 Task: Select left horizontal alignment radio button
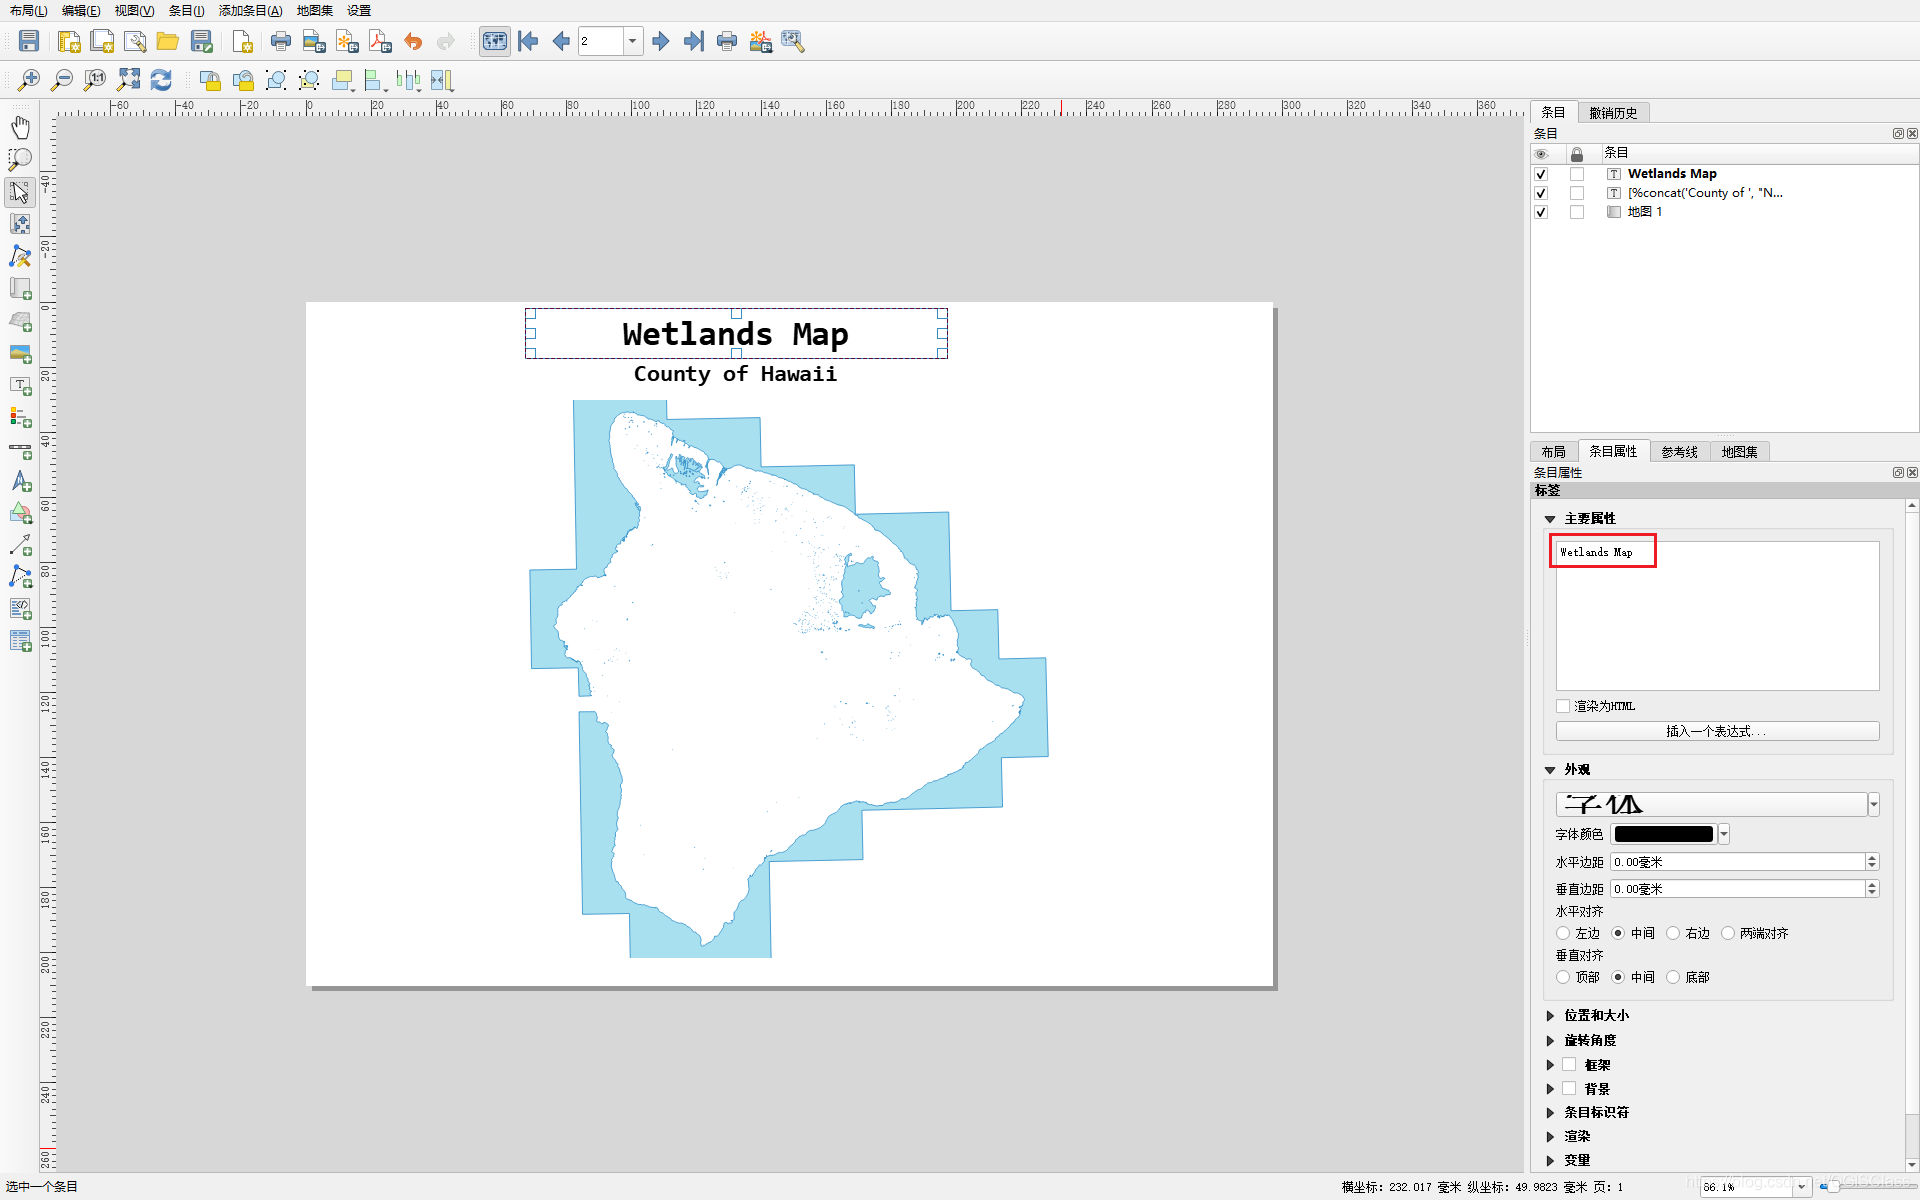pos(1563,933)
